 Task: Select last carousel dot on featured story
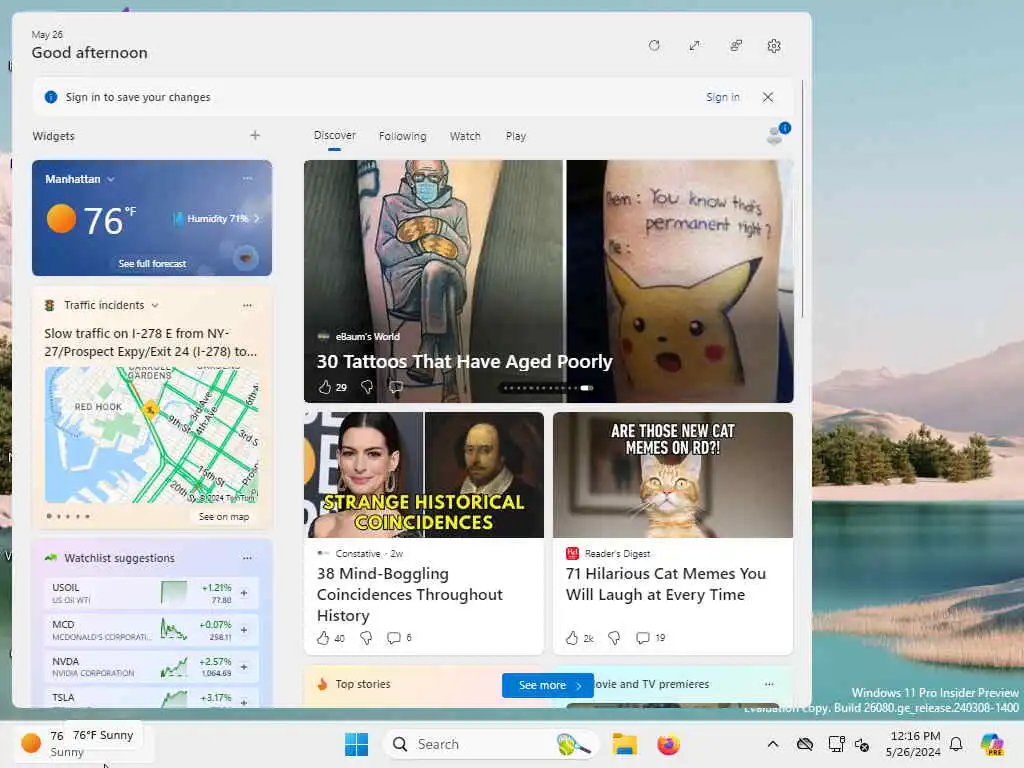coord(586,388)
